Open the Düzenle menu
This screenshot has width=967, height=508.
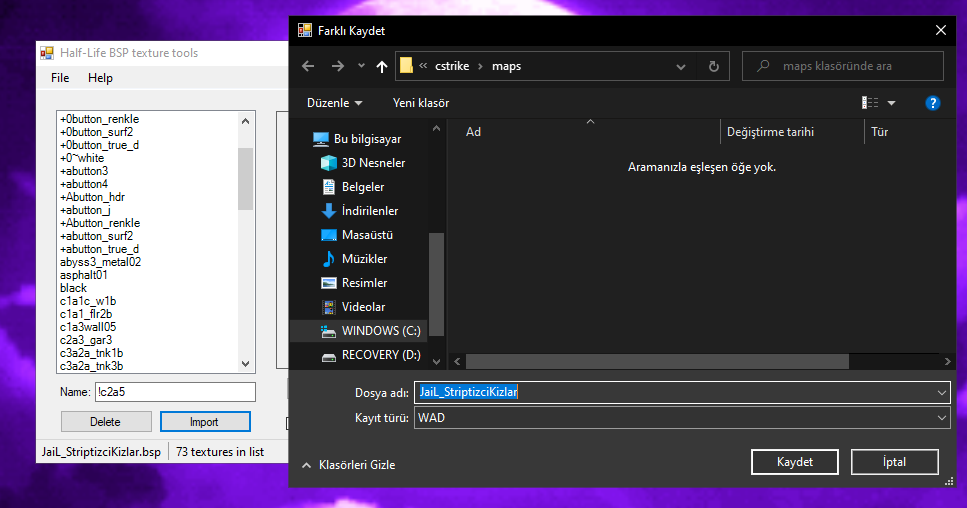point(334,103)
